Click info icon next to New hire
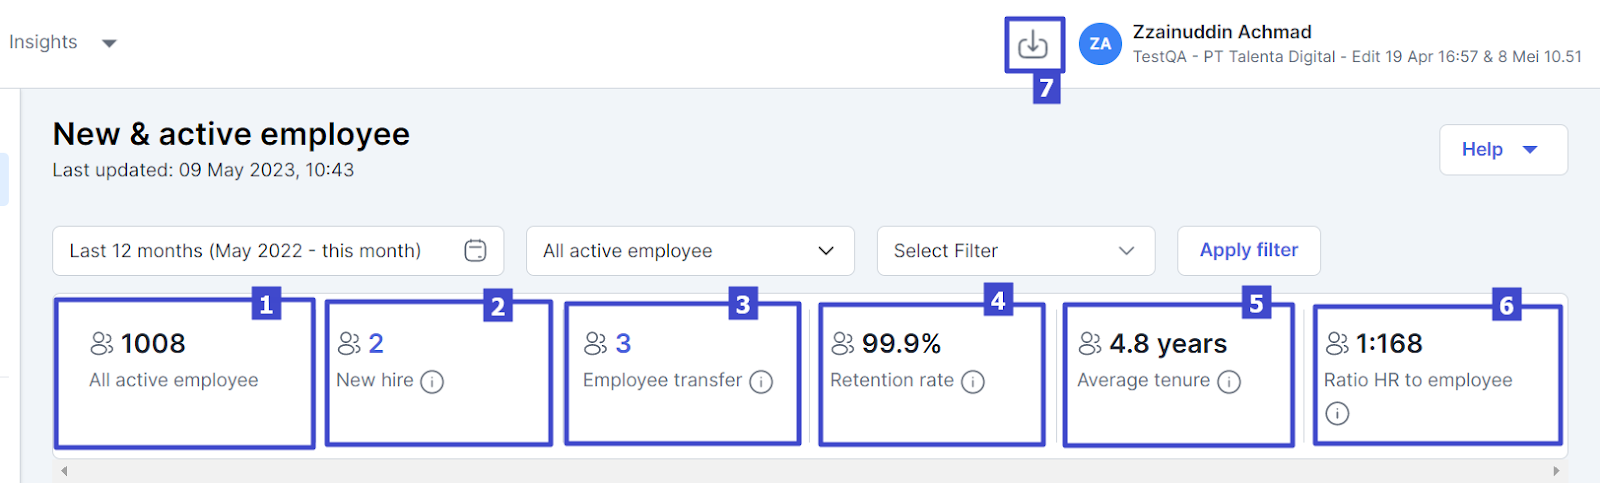This screenshot has height=483, width=1600. pos(432,381)
